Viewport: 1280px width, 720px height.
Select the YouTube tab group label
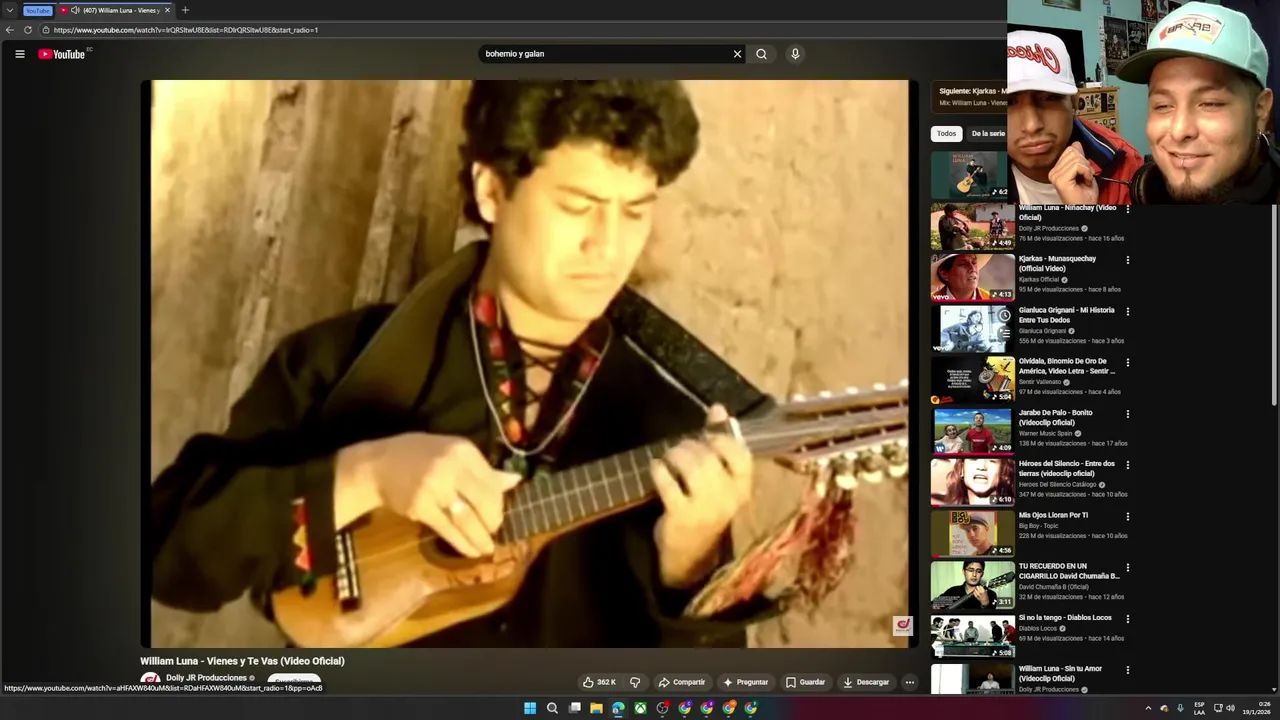tap(37, 10)
